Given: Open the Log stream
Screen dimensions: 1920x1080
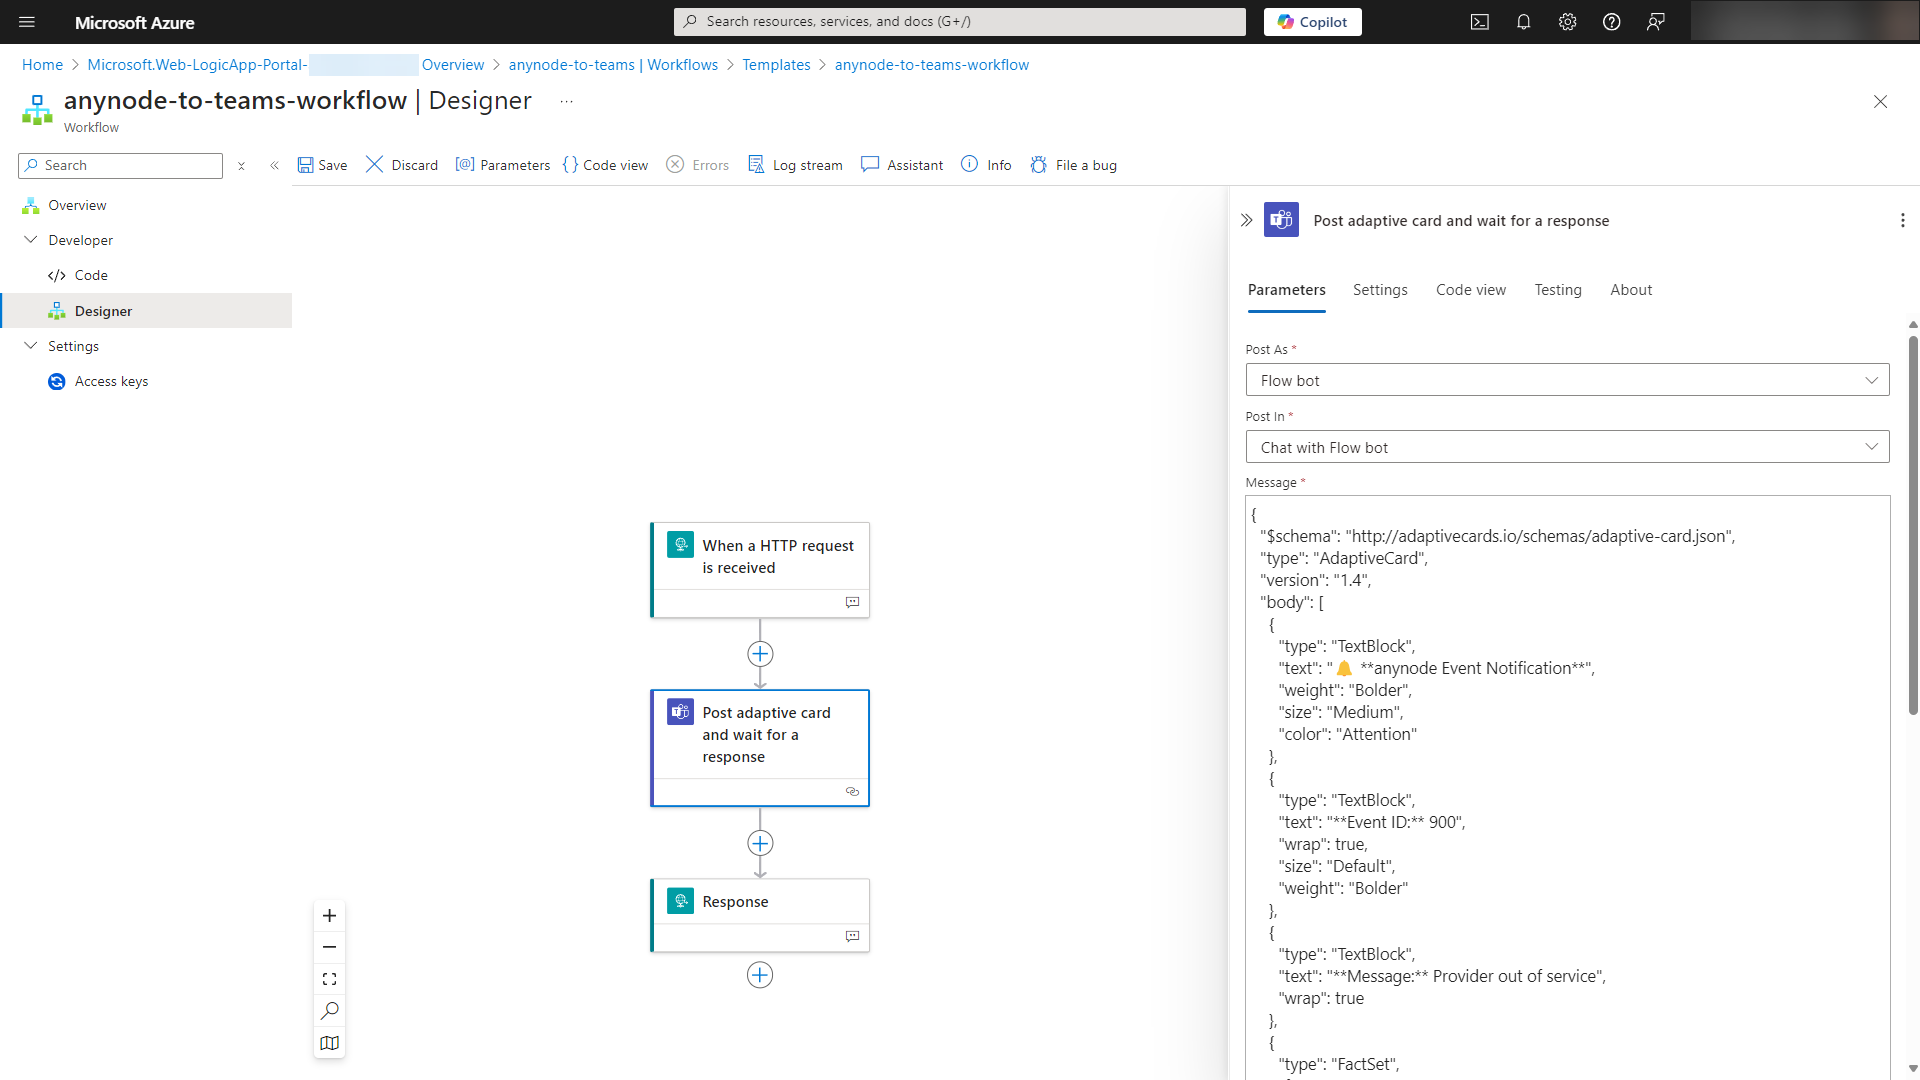Looking at the screenshot, I should coord(795,165).
